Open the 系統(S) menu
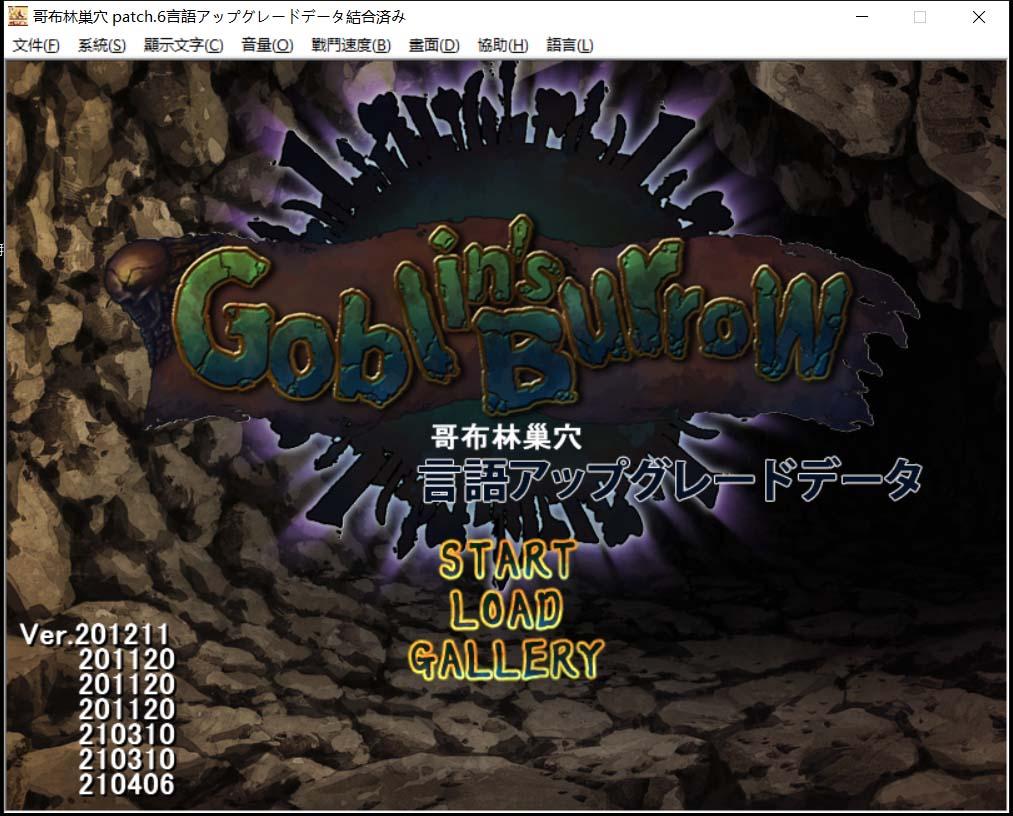 pyautogui.click(x=102, y=45)
